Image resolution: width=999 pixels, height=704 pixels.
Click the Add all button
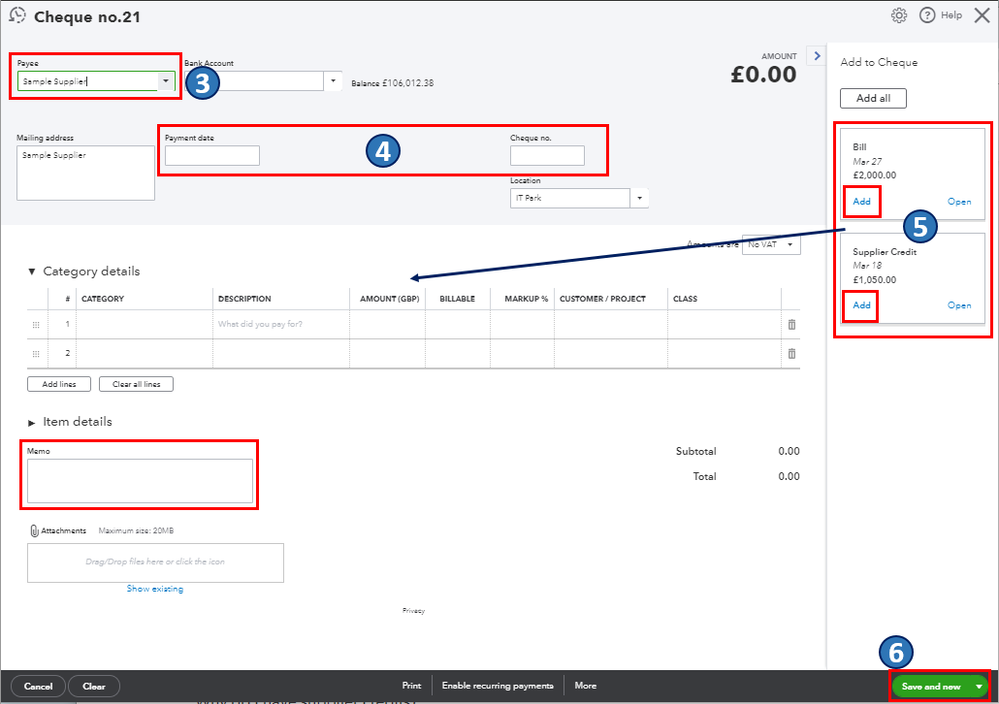pos(873,98)
